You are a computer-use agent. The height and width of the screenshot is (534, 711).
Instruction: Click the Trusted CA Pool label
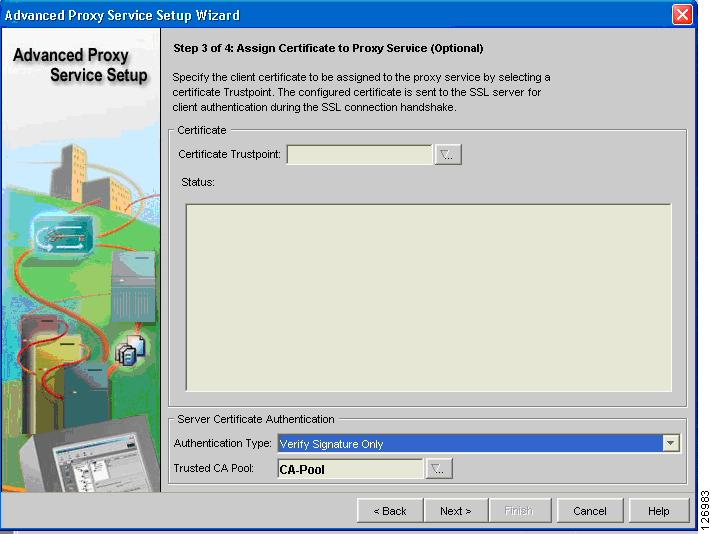point(214,468)
